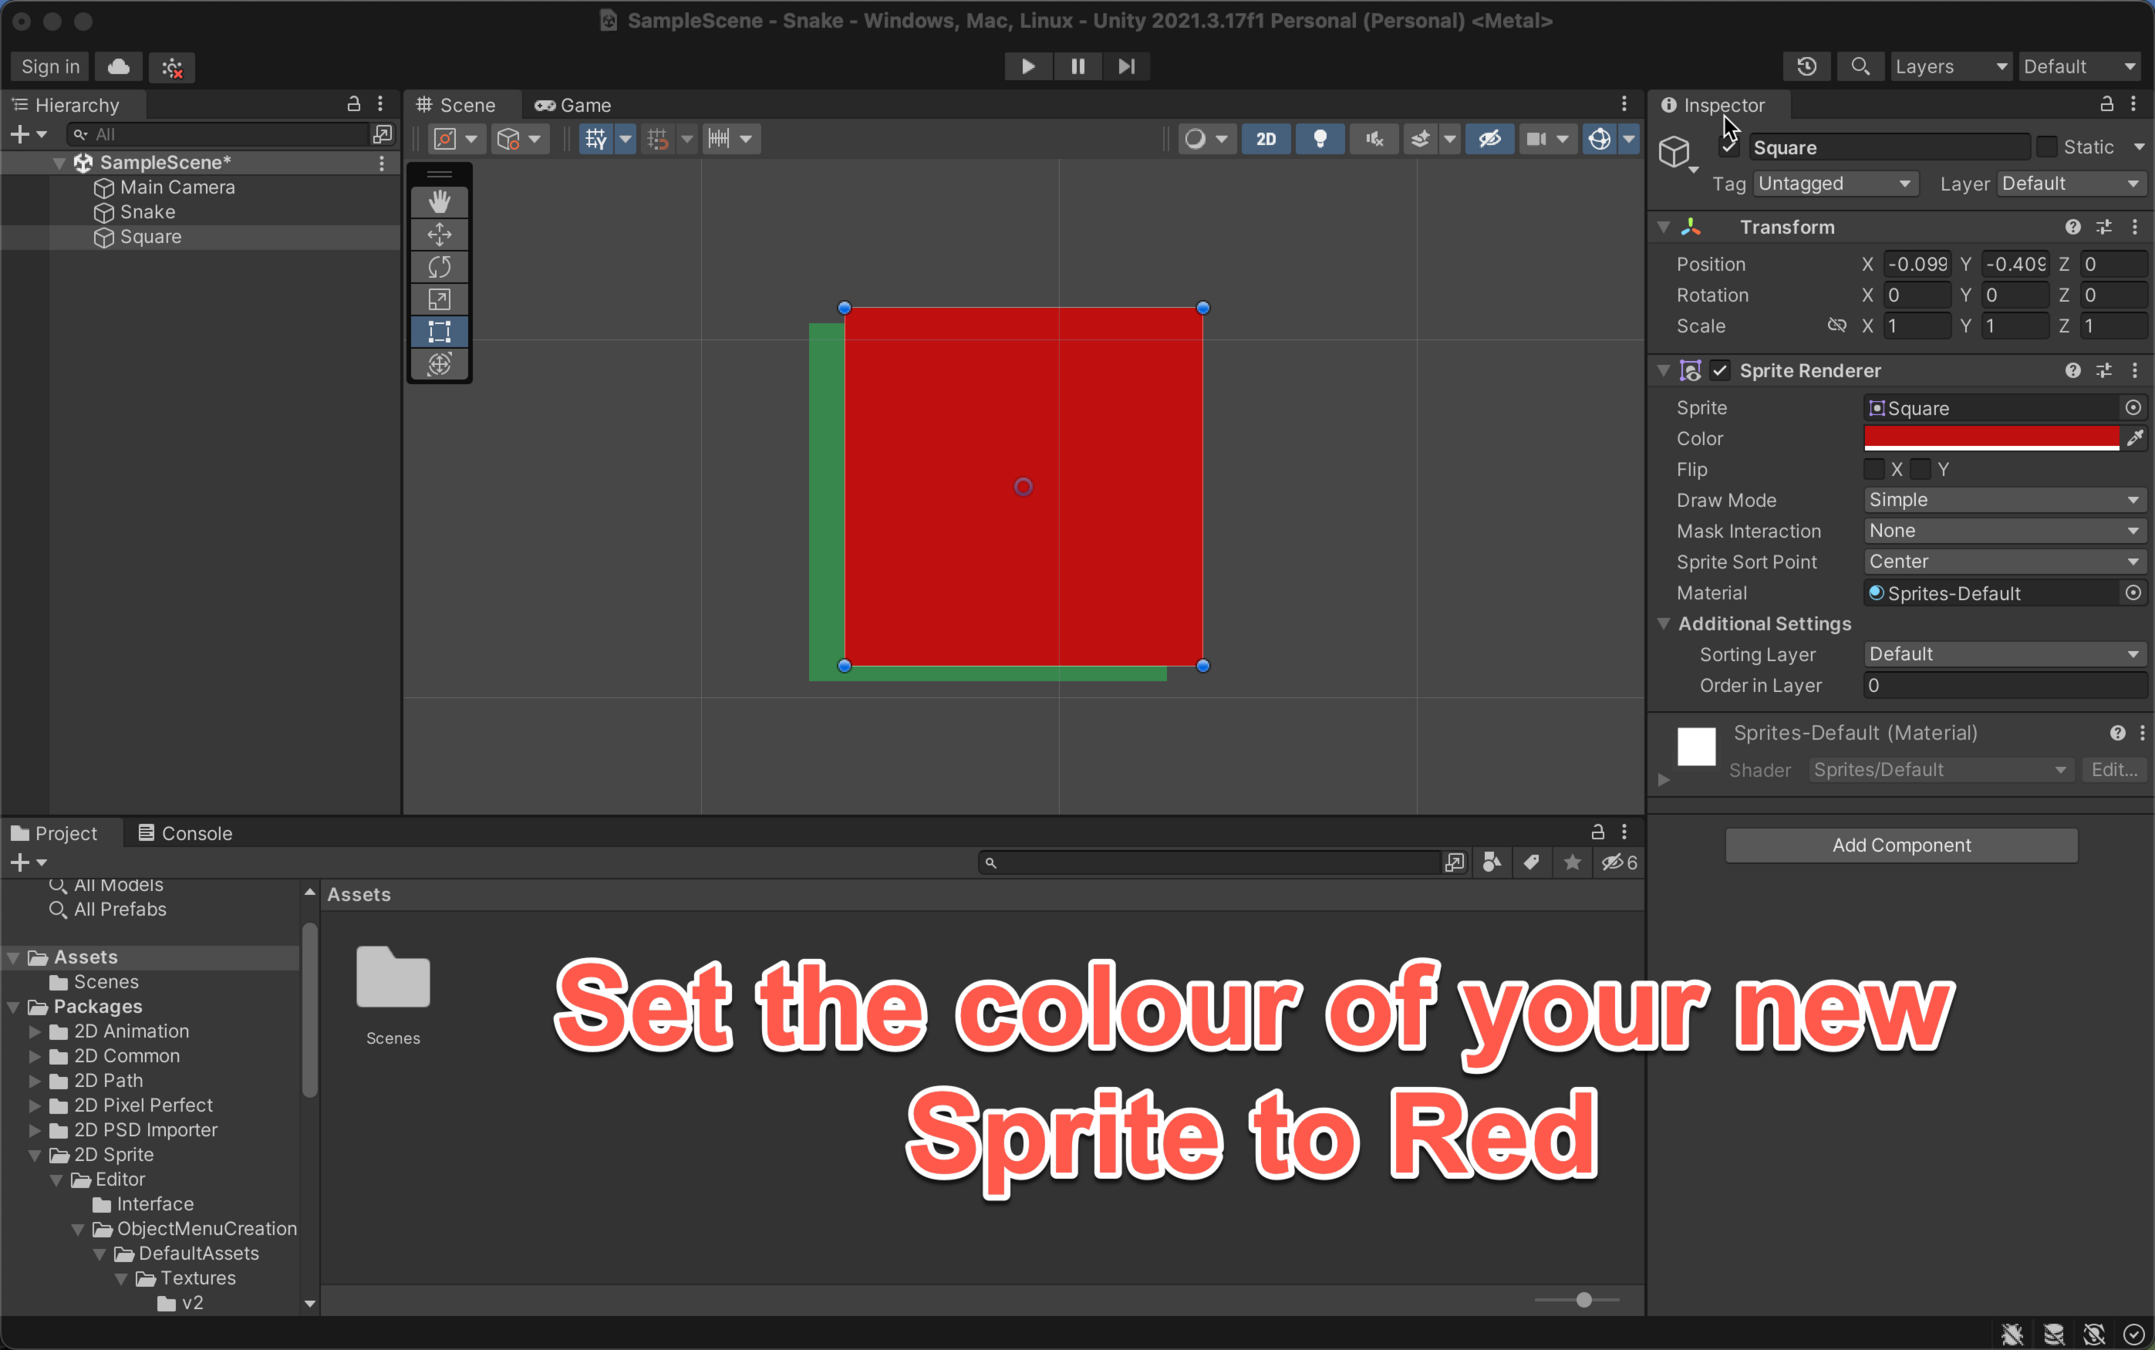
Task: Open the cloud services icon
Action: click(119, 67)
